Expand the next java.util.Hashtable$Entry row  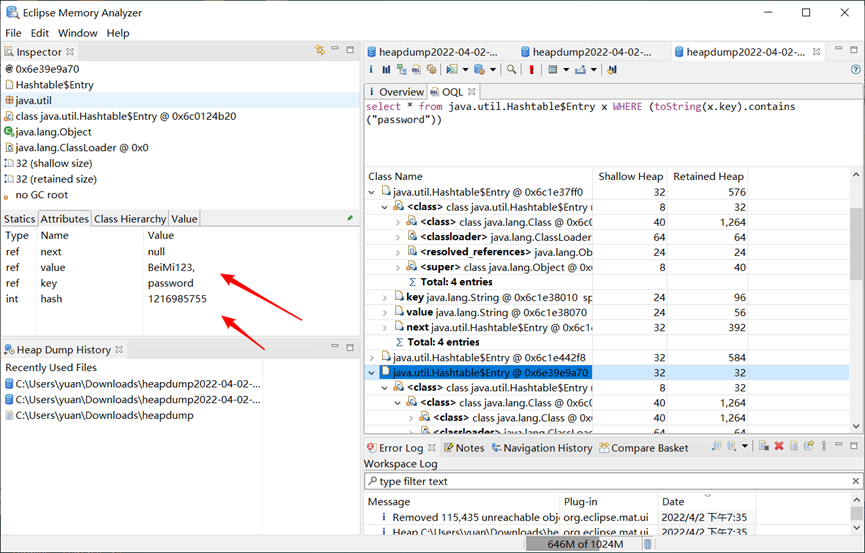[385, 327]
